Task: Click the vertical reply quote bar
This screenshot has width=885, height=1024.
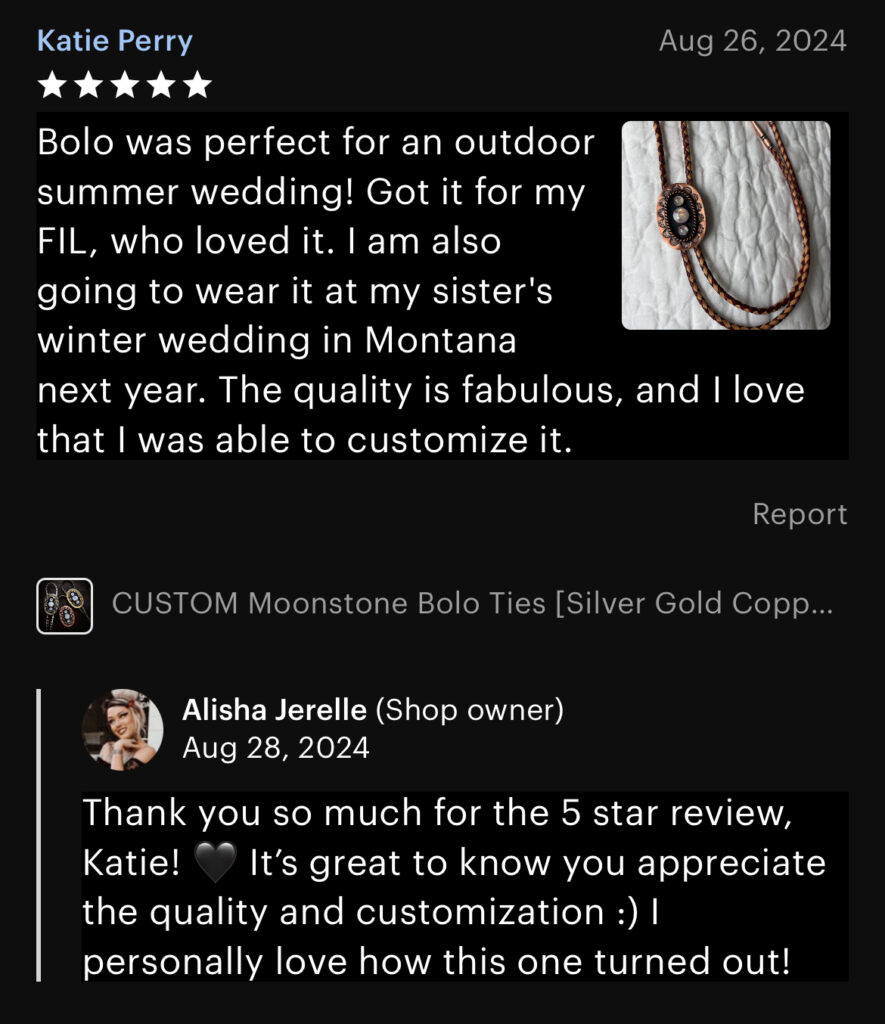Action: tap(39, 835)
